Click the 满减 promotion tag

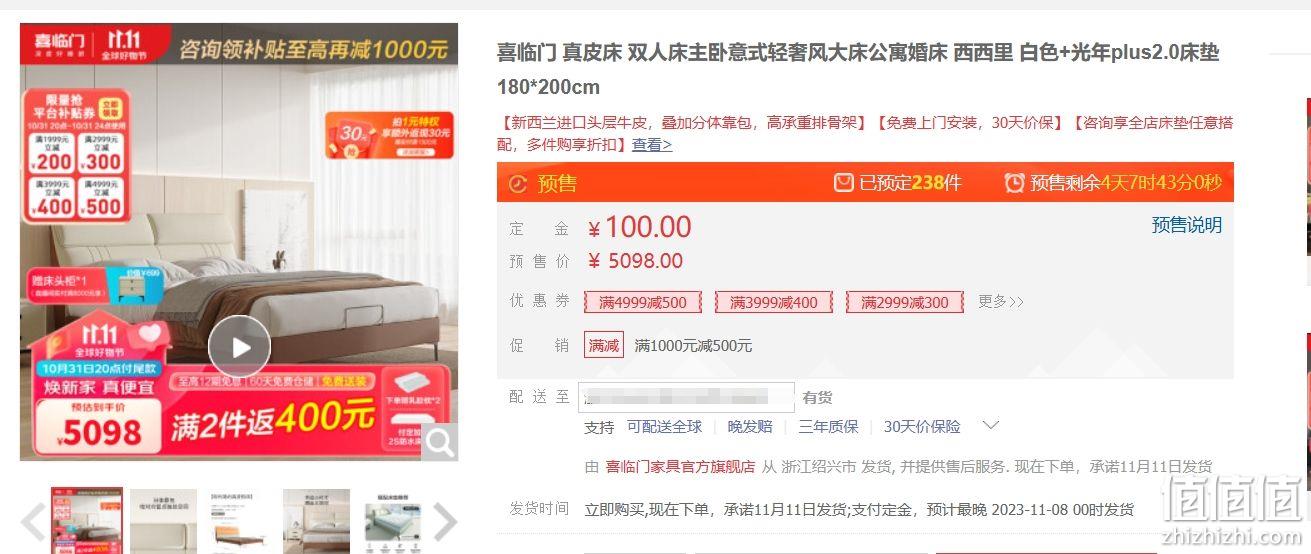(604, 345)
